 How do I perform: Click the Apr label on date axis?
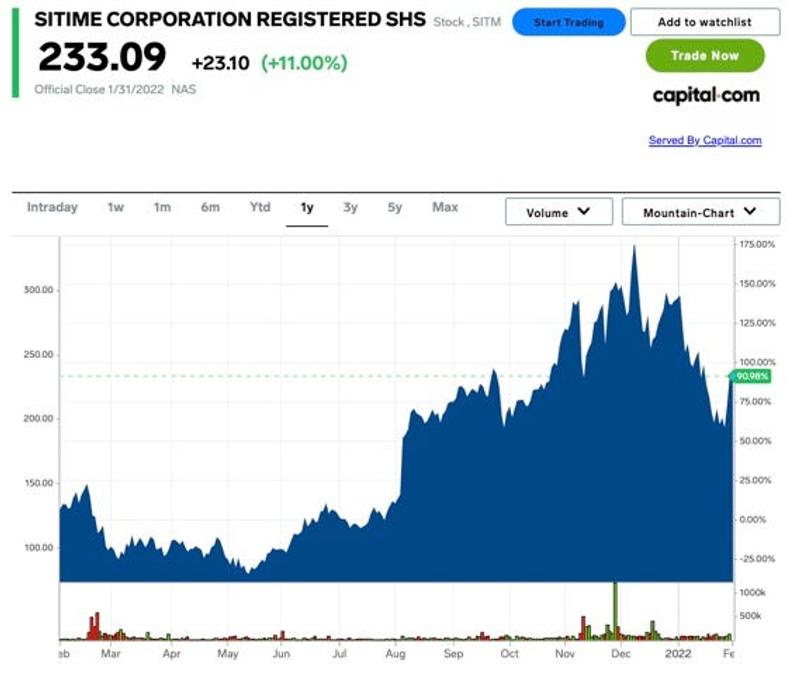pyautogui.click(x=171, y=654)
